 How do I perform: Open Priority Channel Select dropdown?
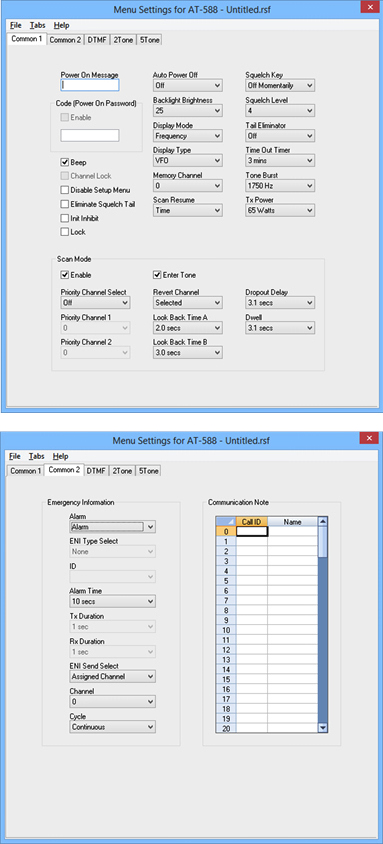[x=95, y=303]
